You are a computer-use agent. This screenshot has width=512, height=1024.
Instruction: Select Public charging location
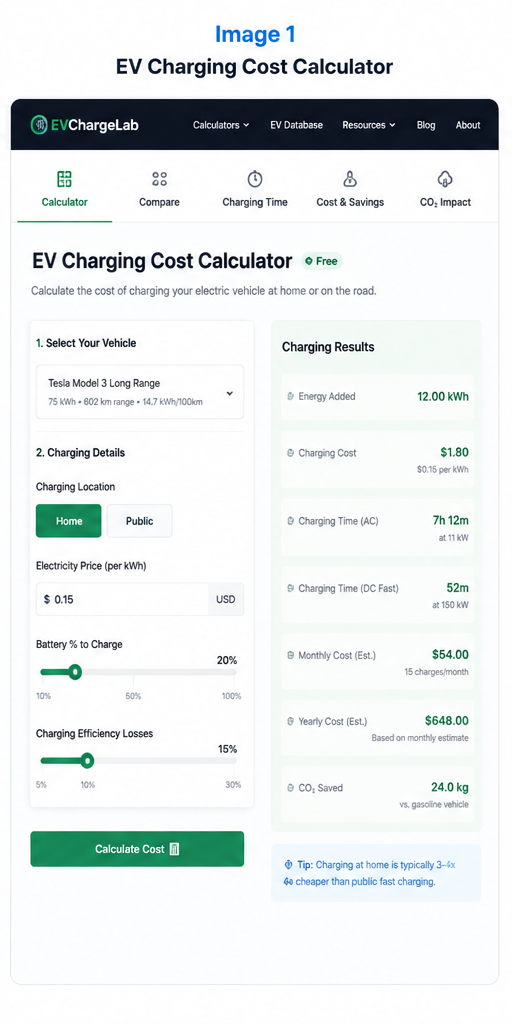click(140, 521)
